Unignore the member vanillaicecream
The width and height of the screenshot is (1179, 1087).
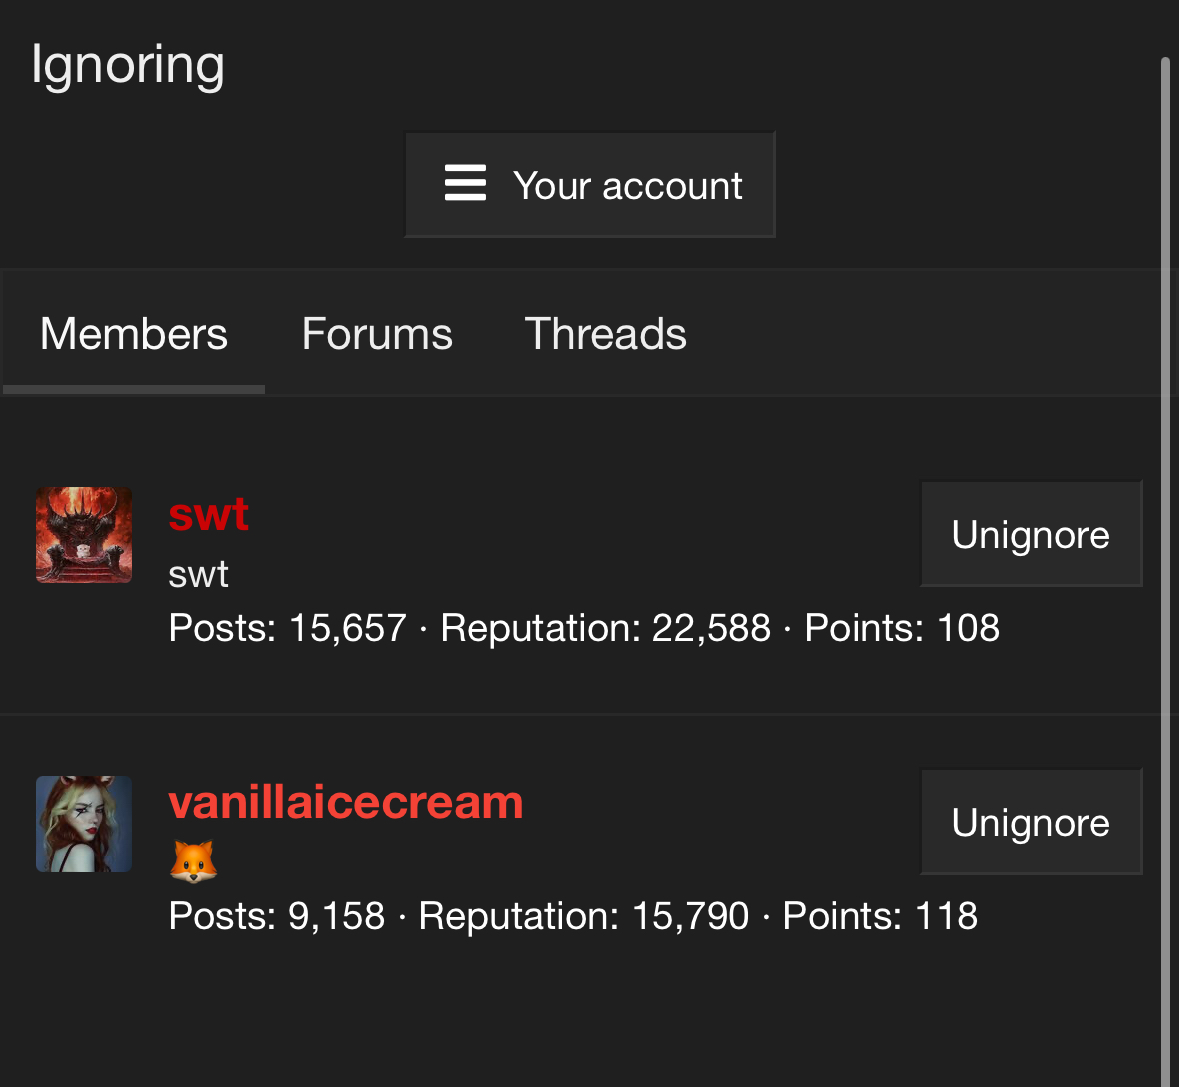pos(1031,822)
